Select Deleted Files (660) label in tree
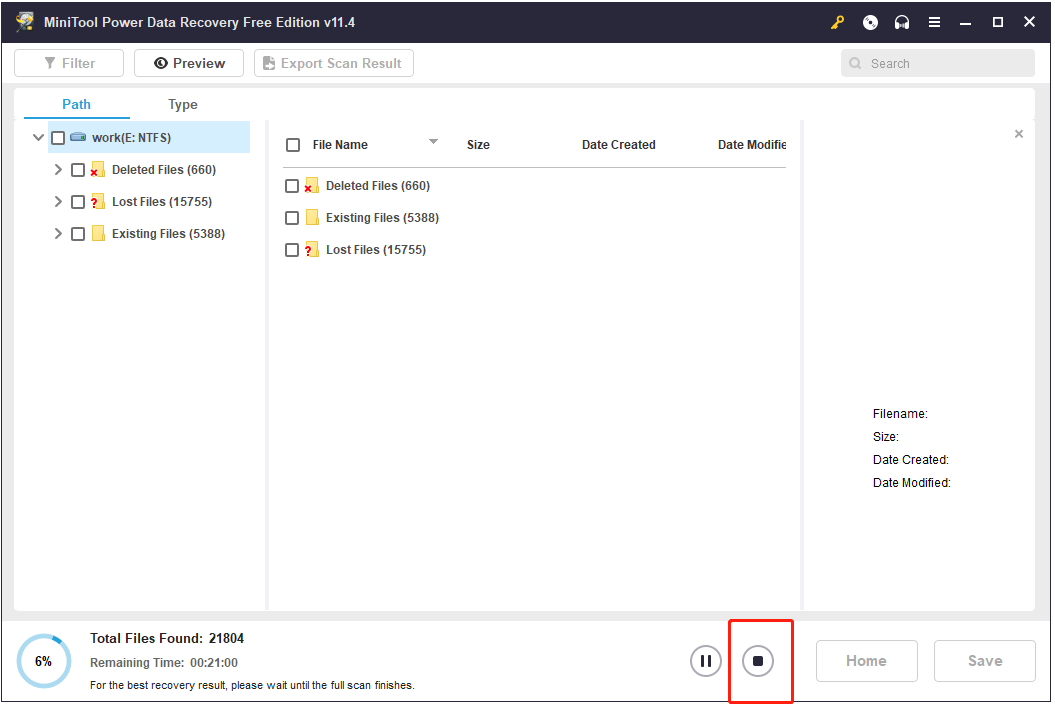The image size is (1055, 705). [163, 170]
